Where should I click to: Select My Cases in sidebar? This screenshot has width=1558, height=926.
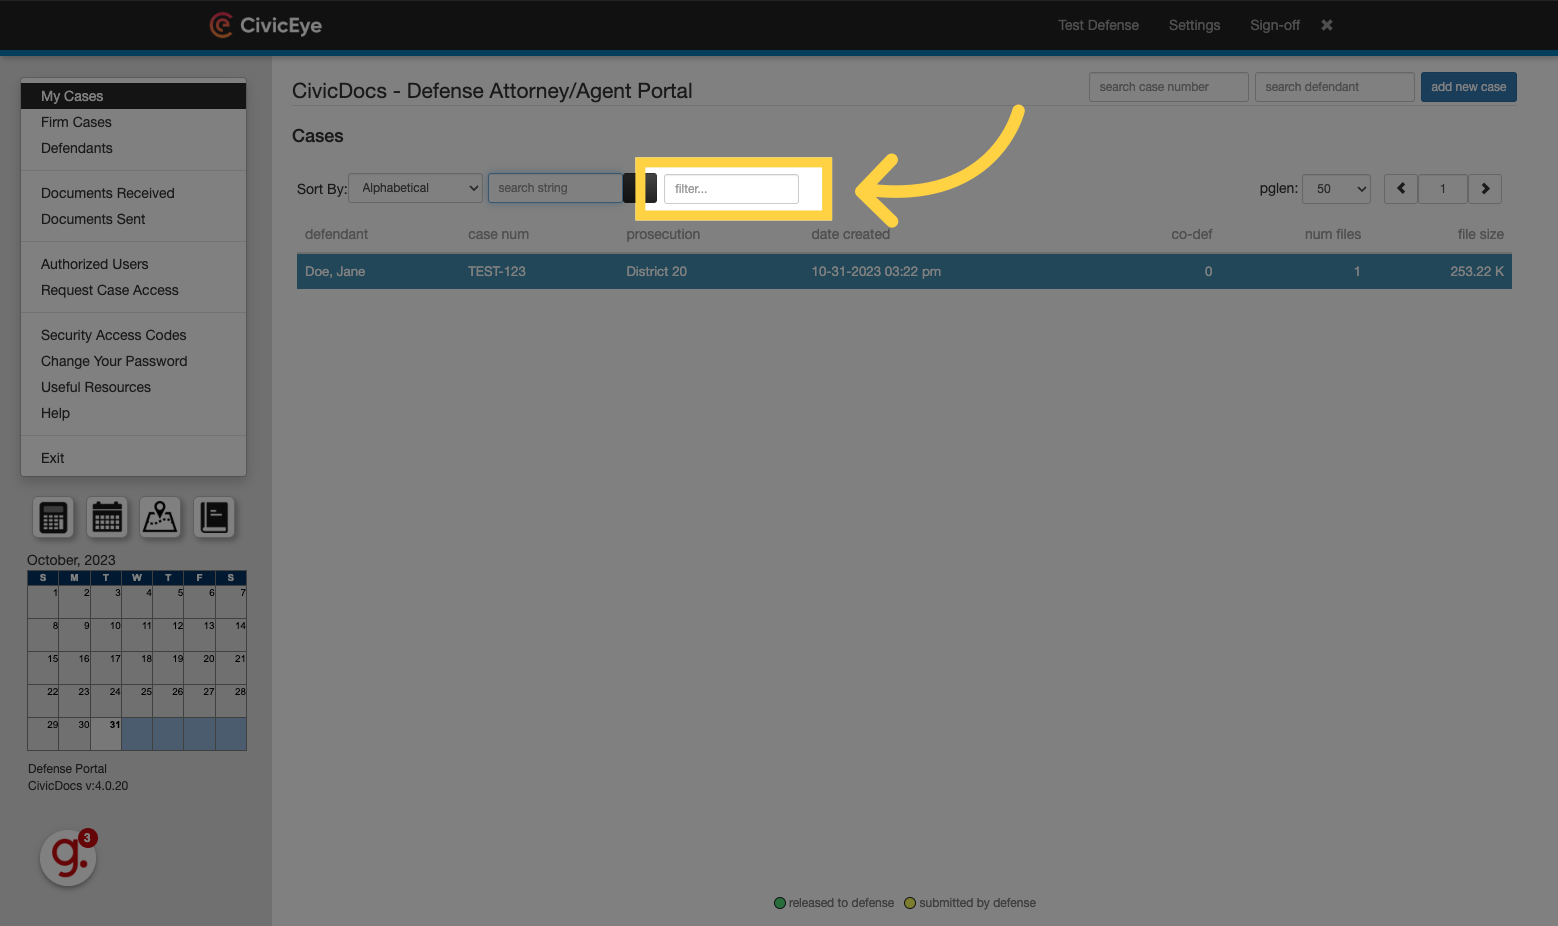point(133,96)
